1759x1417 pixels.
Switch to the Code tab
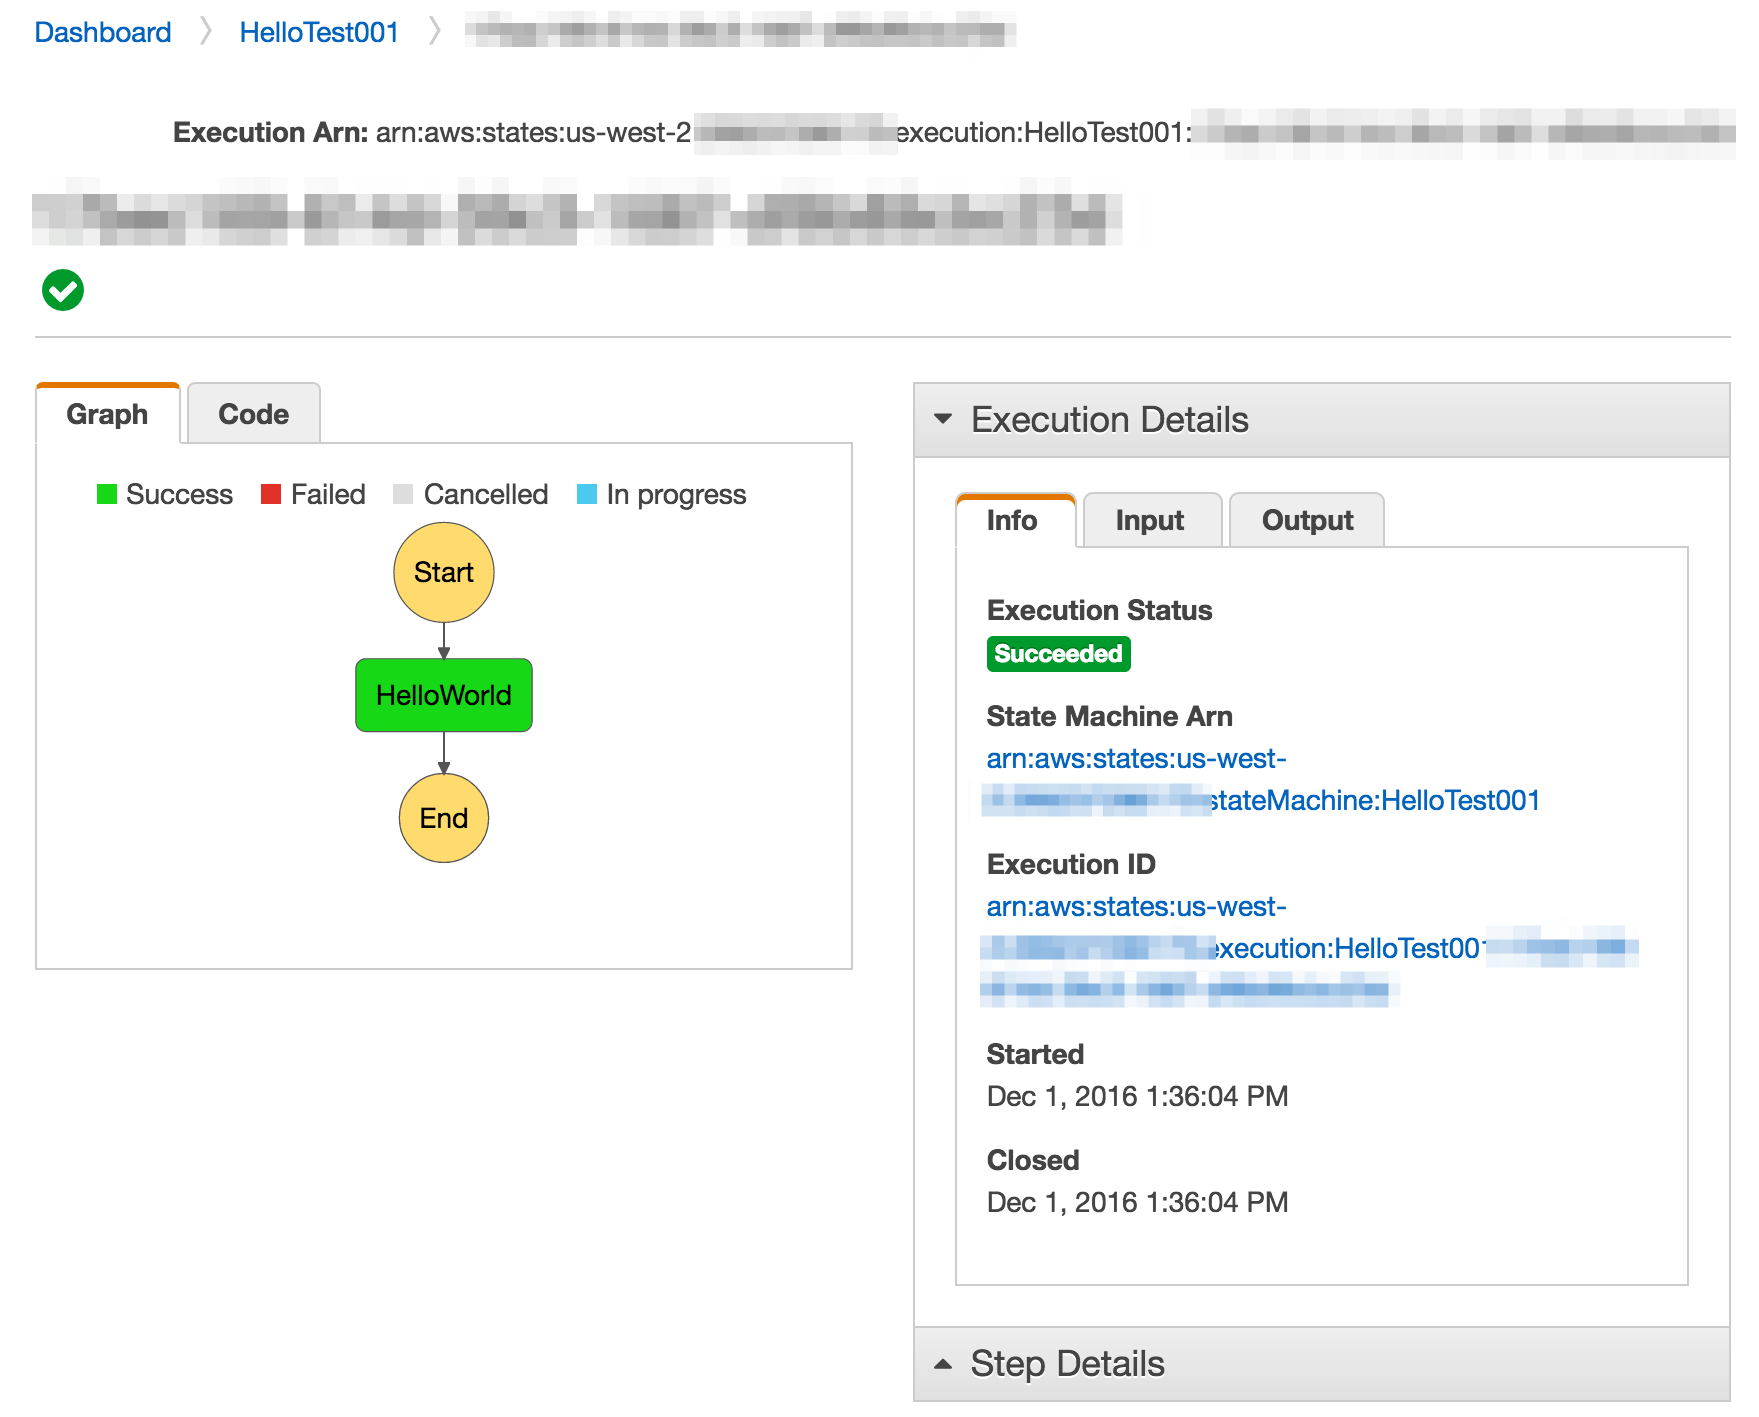253,414
